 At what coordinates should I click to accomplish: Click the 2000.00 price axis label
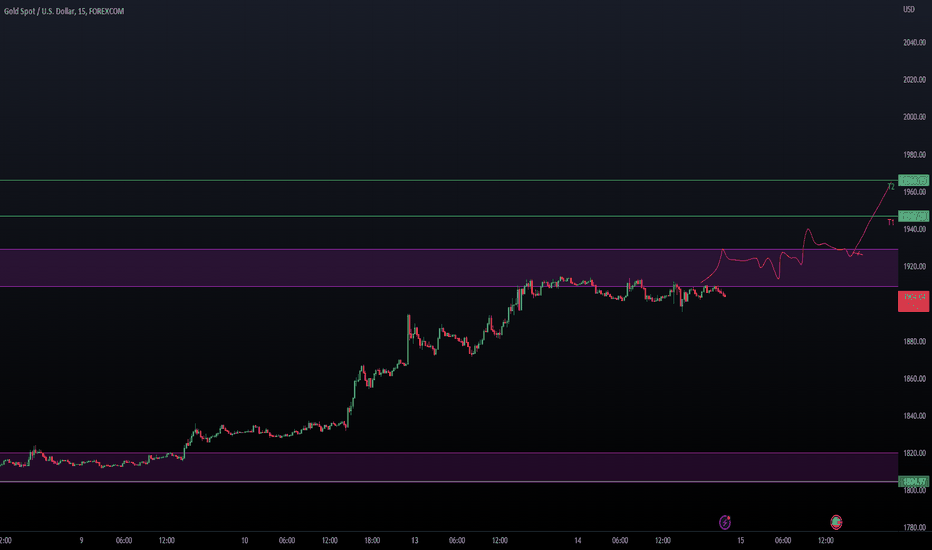[914, 117]
